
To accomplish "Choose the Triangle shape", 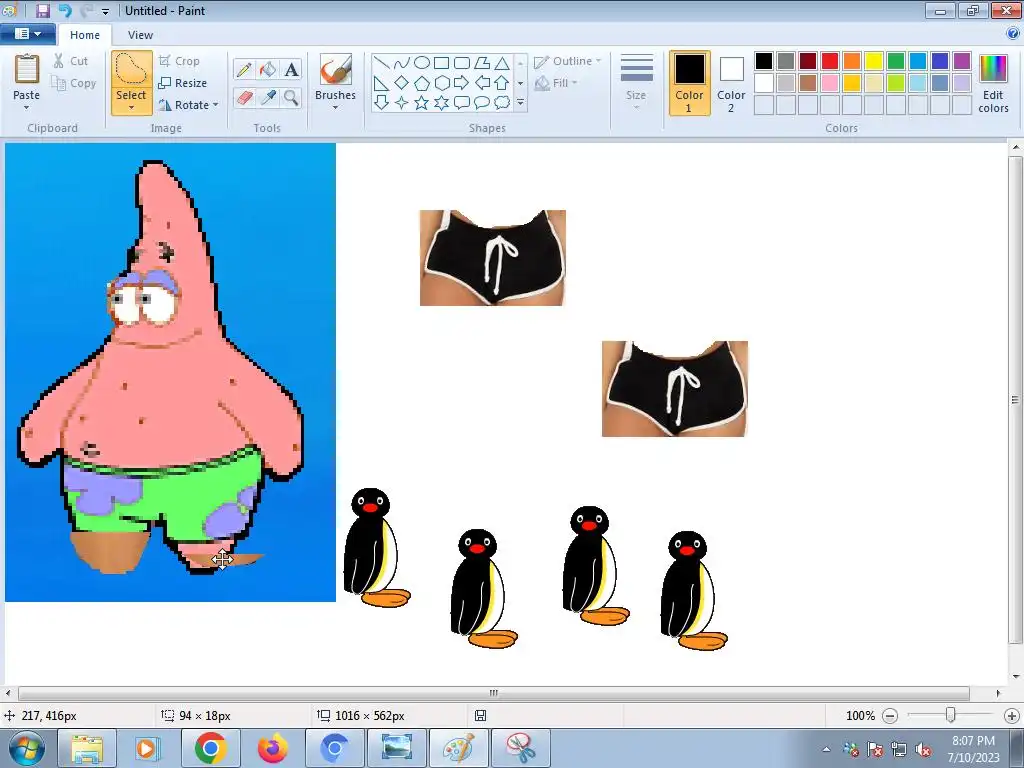I will point(502,63).
